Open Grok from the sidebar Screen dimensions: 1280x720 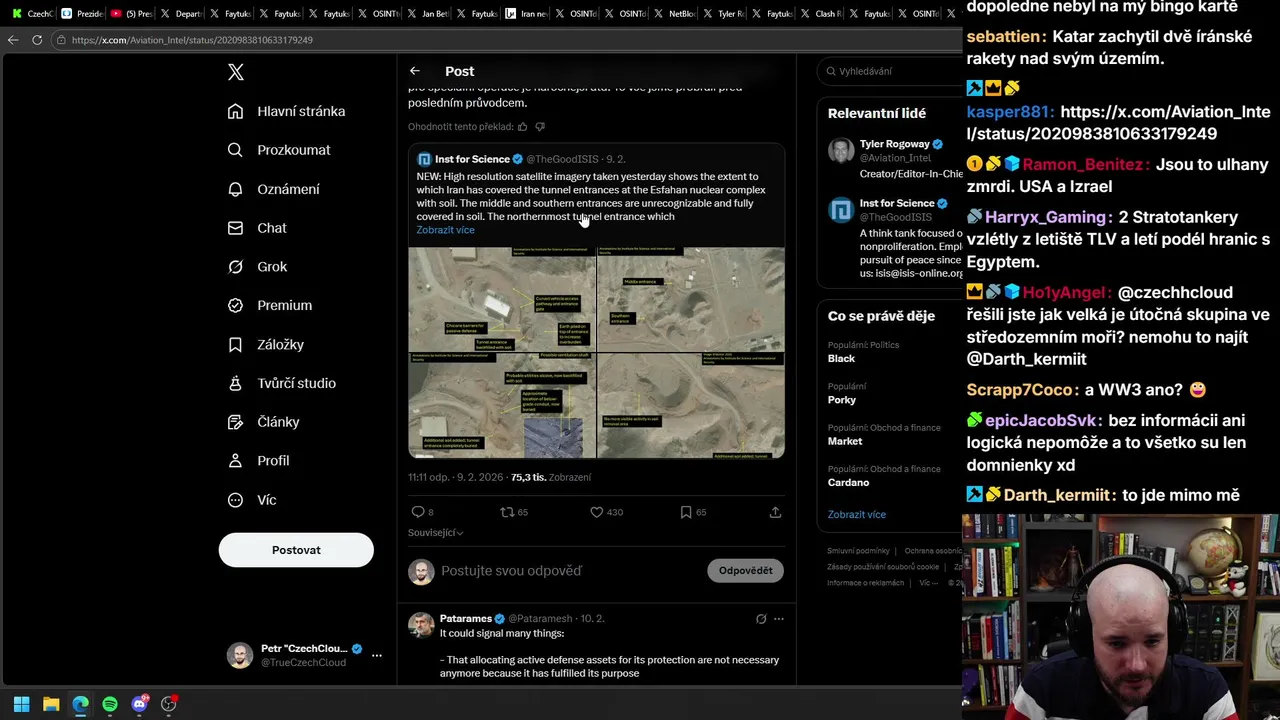[257, 267]
